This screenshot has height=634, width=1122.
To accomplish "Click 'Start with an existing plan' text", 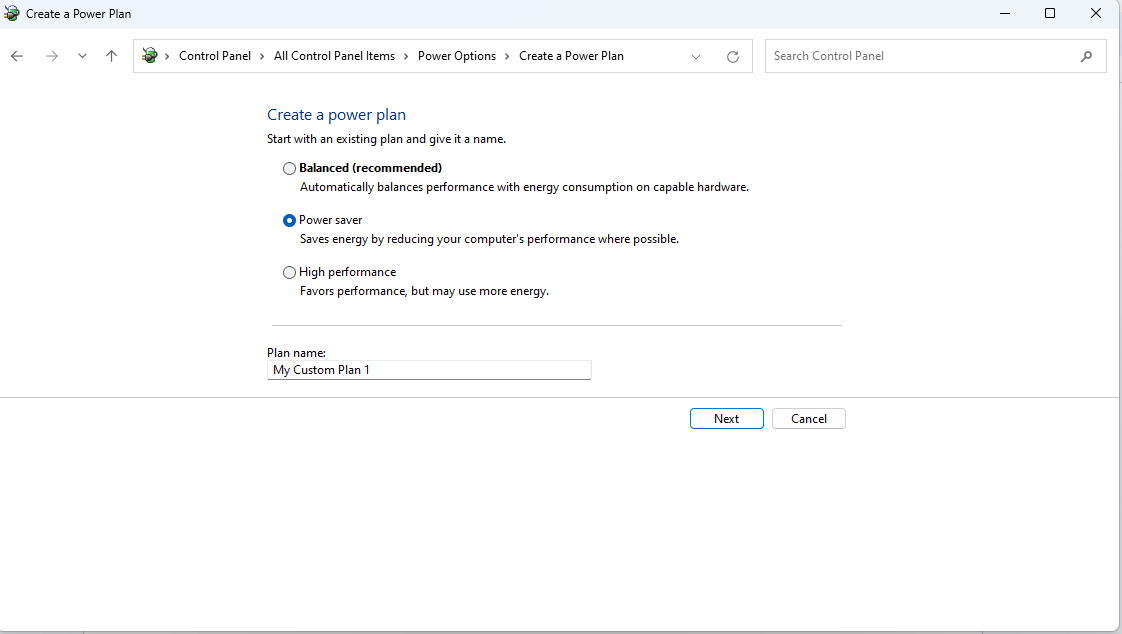I will pyautogui.click(x=386, y=139).
